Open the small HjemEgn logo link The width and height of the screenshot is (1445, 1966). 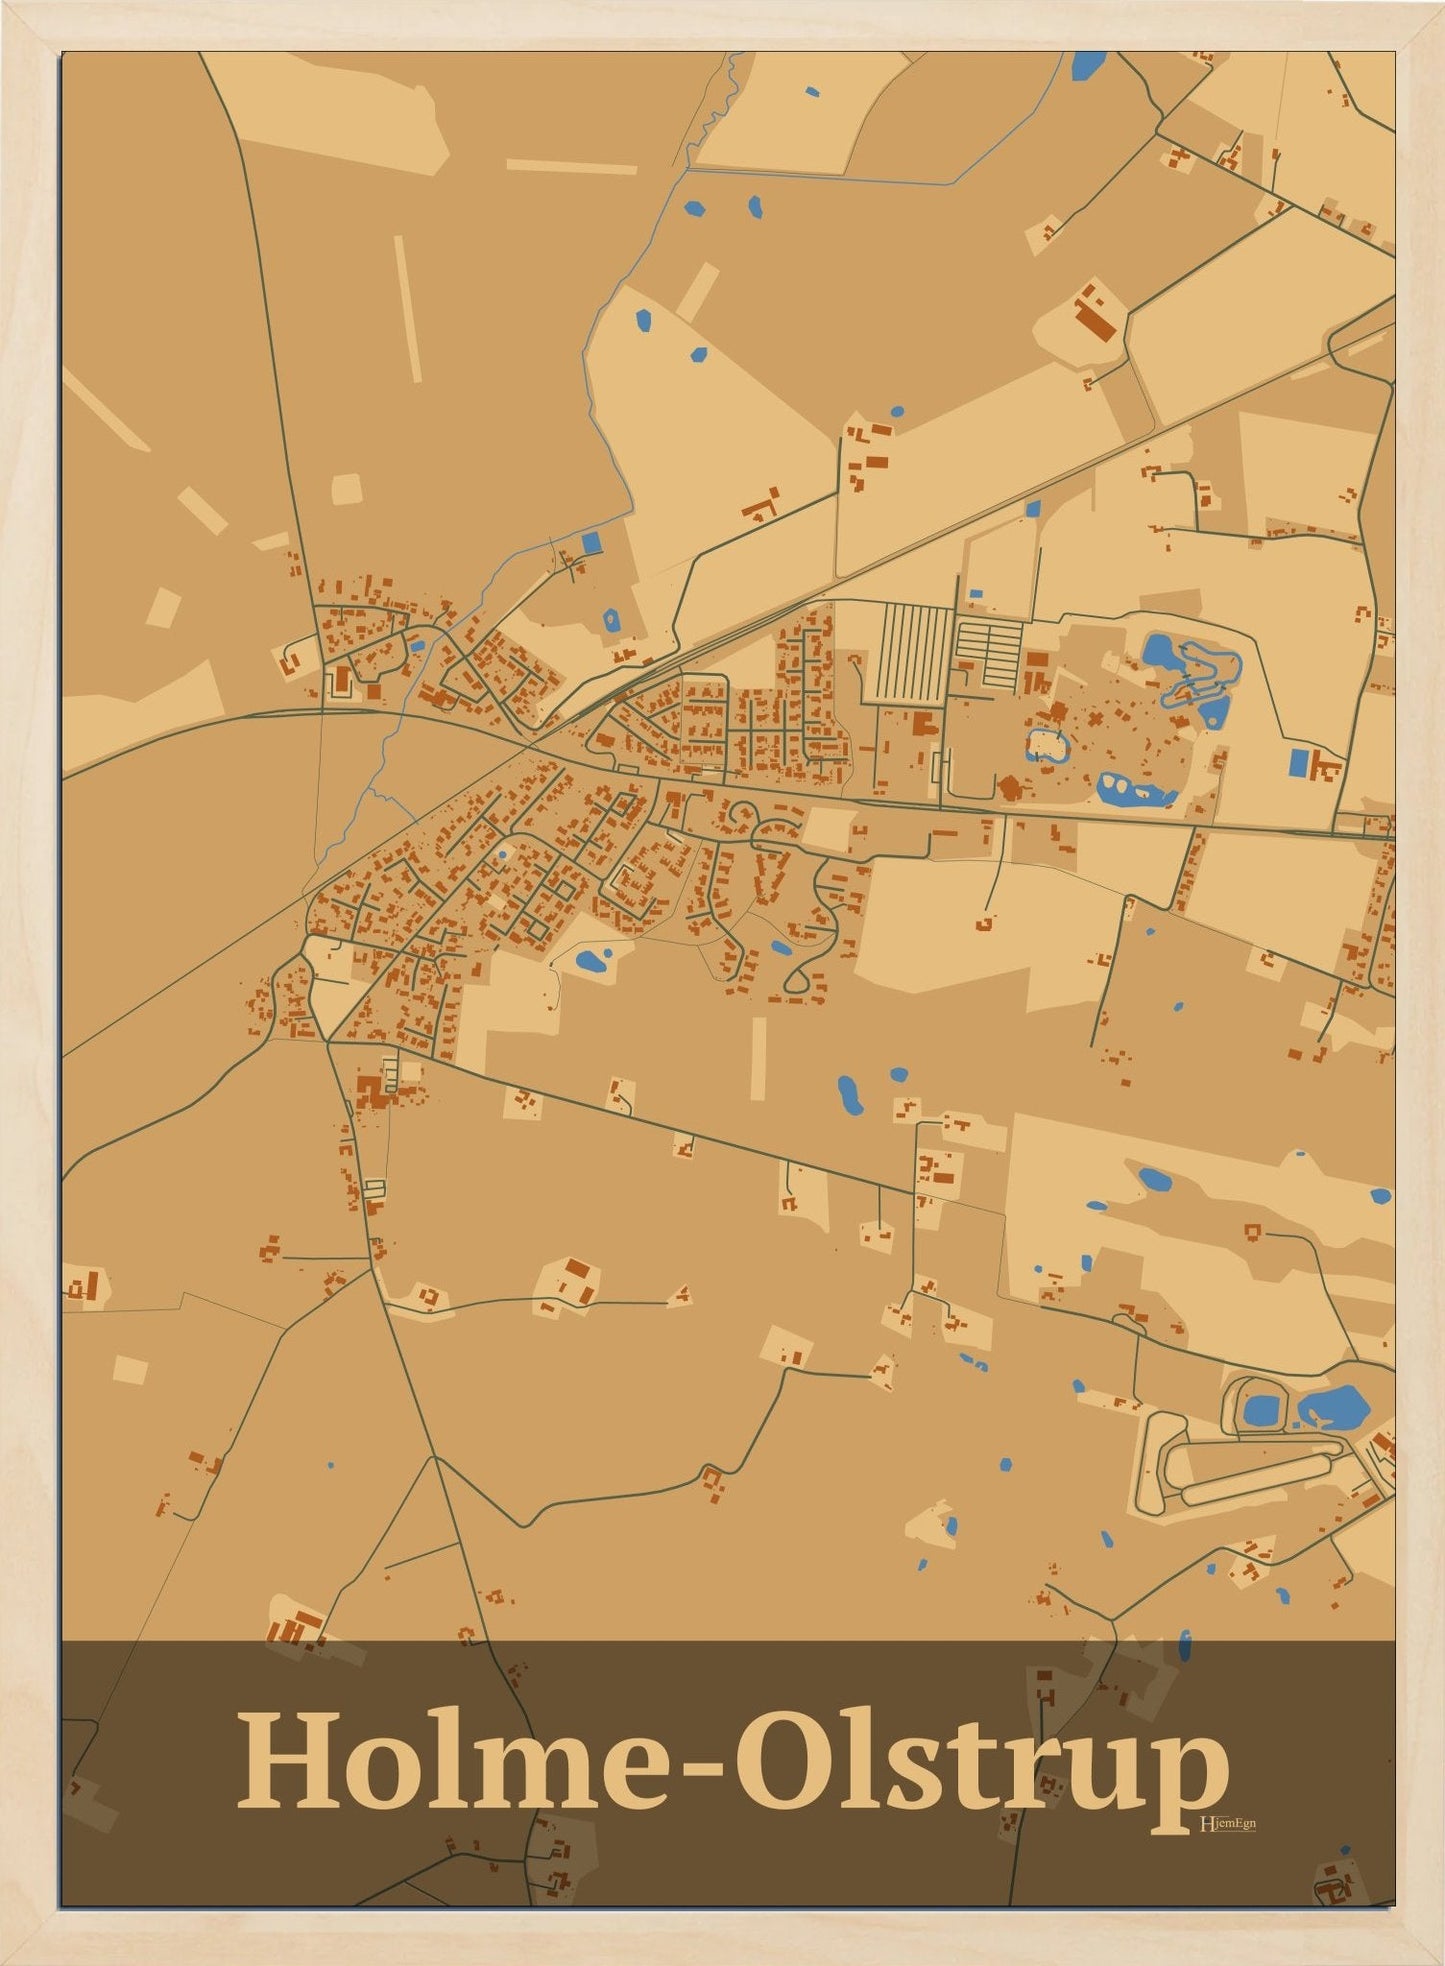(x=1227, y=1823)
